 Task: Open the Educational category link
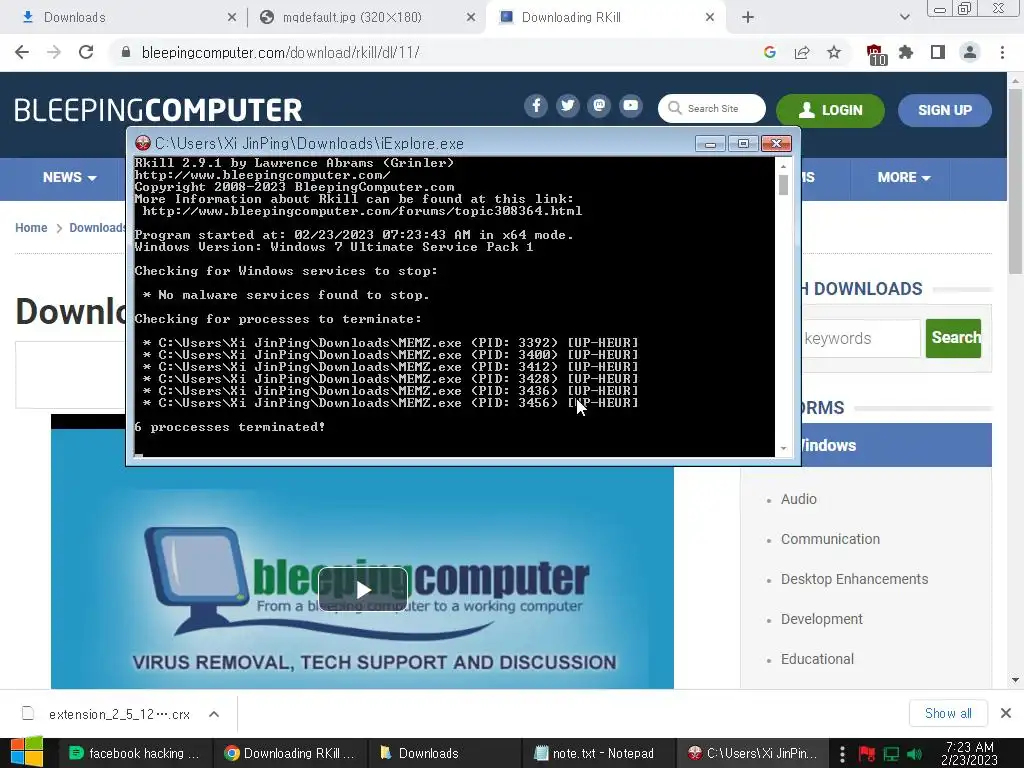coord(817,659)
